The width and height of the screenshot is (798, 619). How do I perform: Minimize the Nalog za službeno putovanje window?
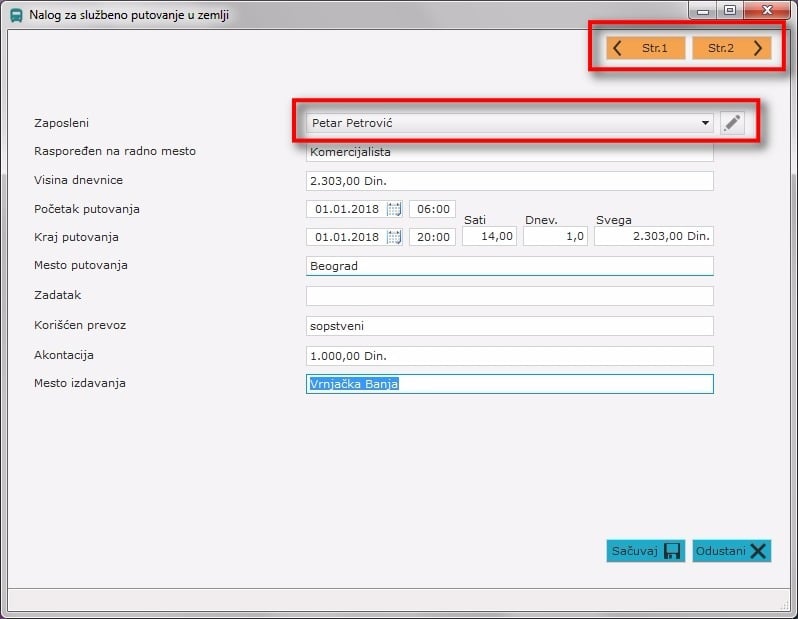click(703, 10)
